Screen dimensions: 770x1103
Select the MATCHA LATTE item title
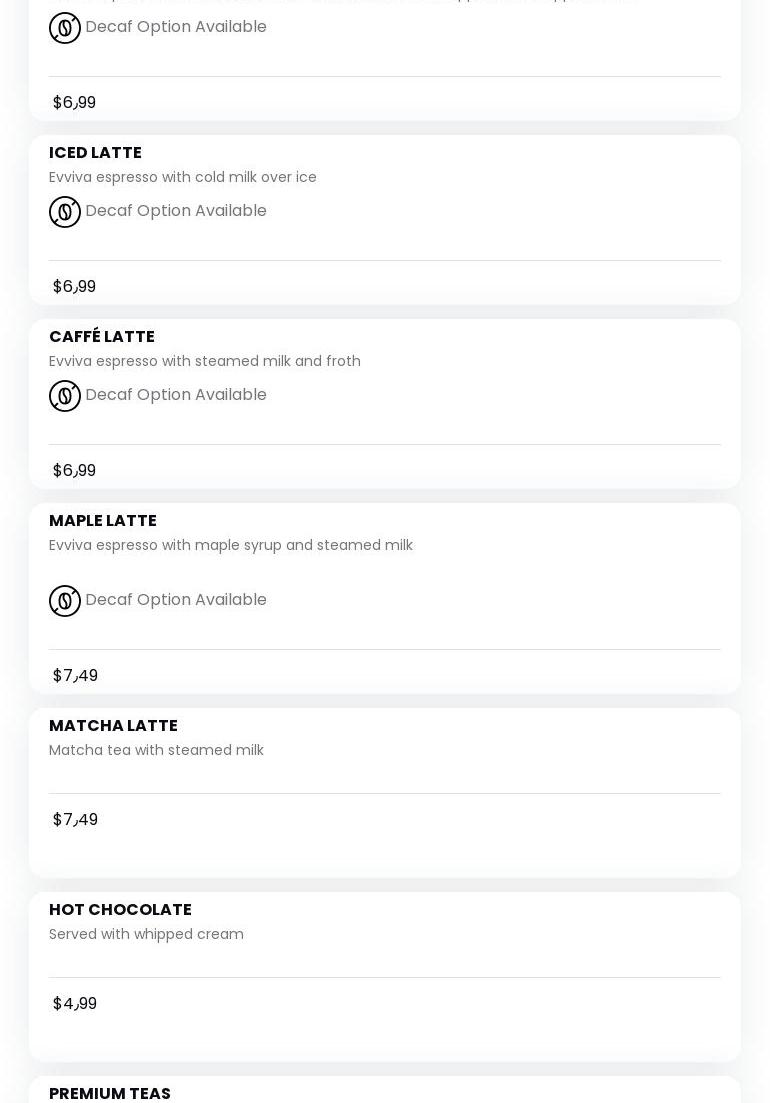[x=113, y=726]
